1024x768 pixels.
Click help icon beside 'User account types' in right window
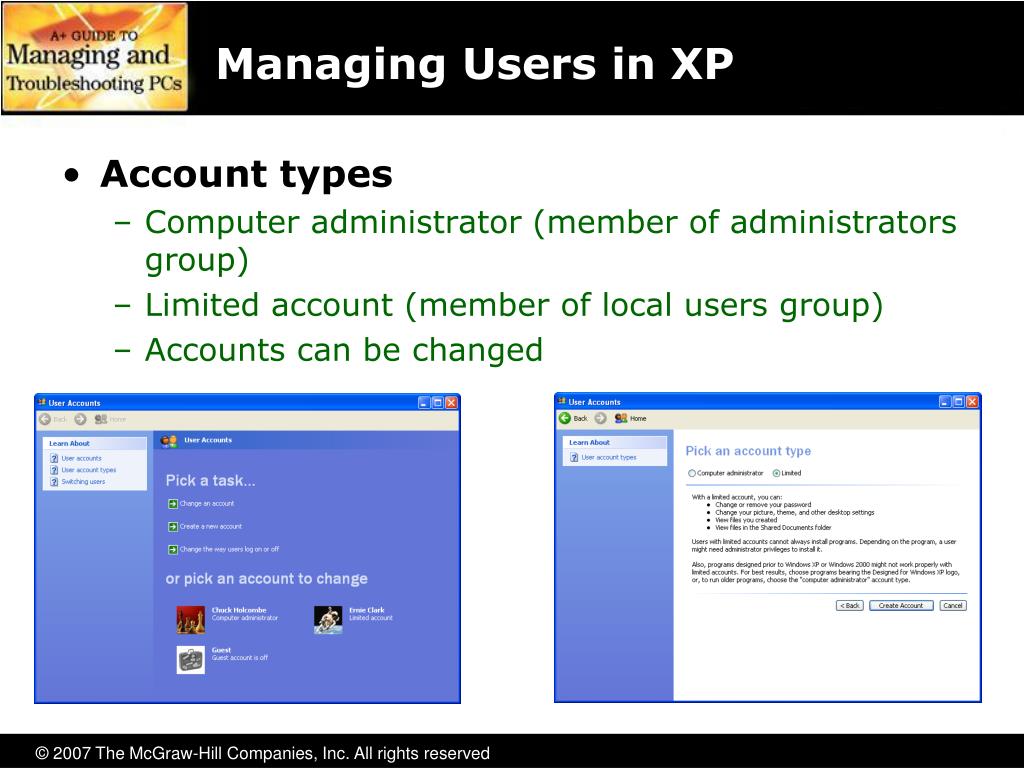pyautogui.click(x=574, y=457)
